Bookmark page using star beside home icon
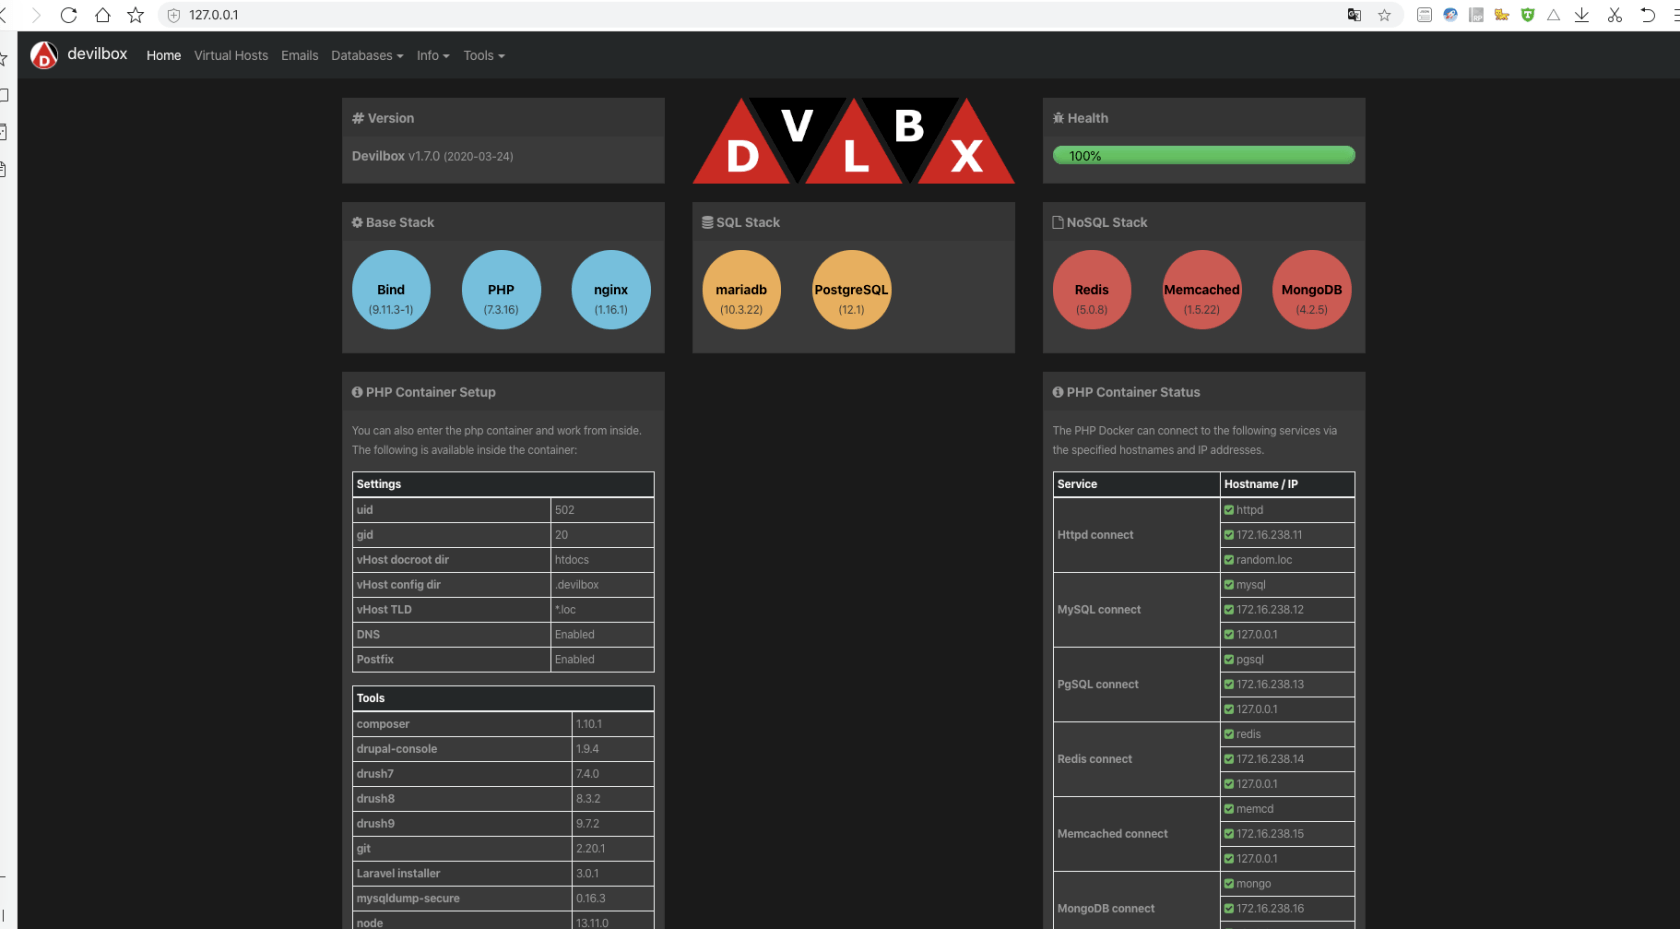 pyautogui.click(x=135, y=15)
